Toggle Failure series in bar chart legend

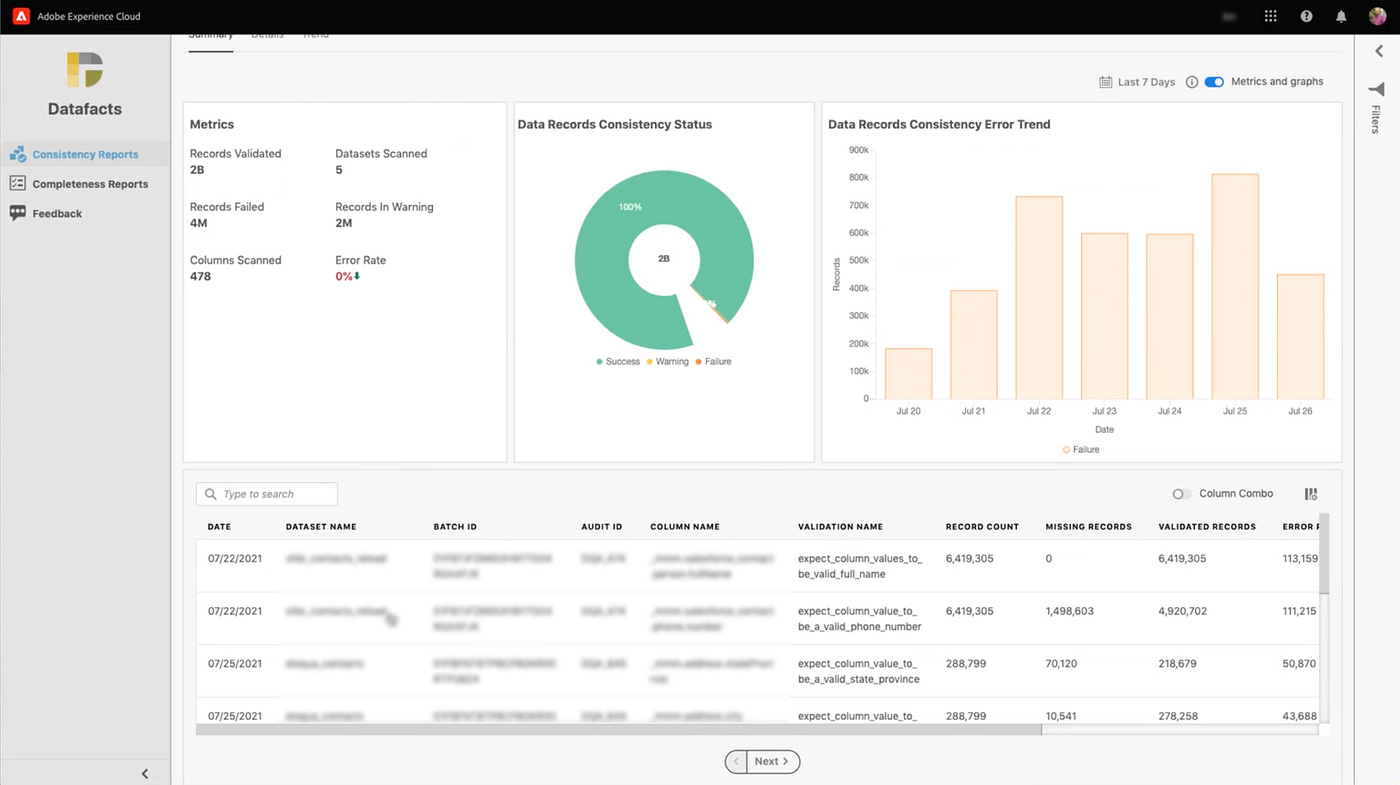pos(1081,450)
